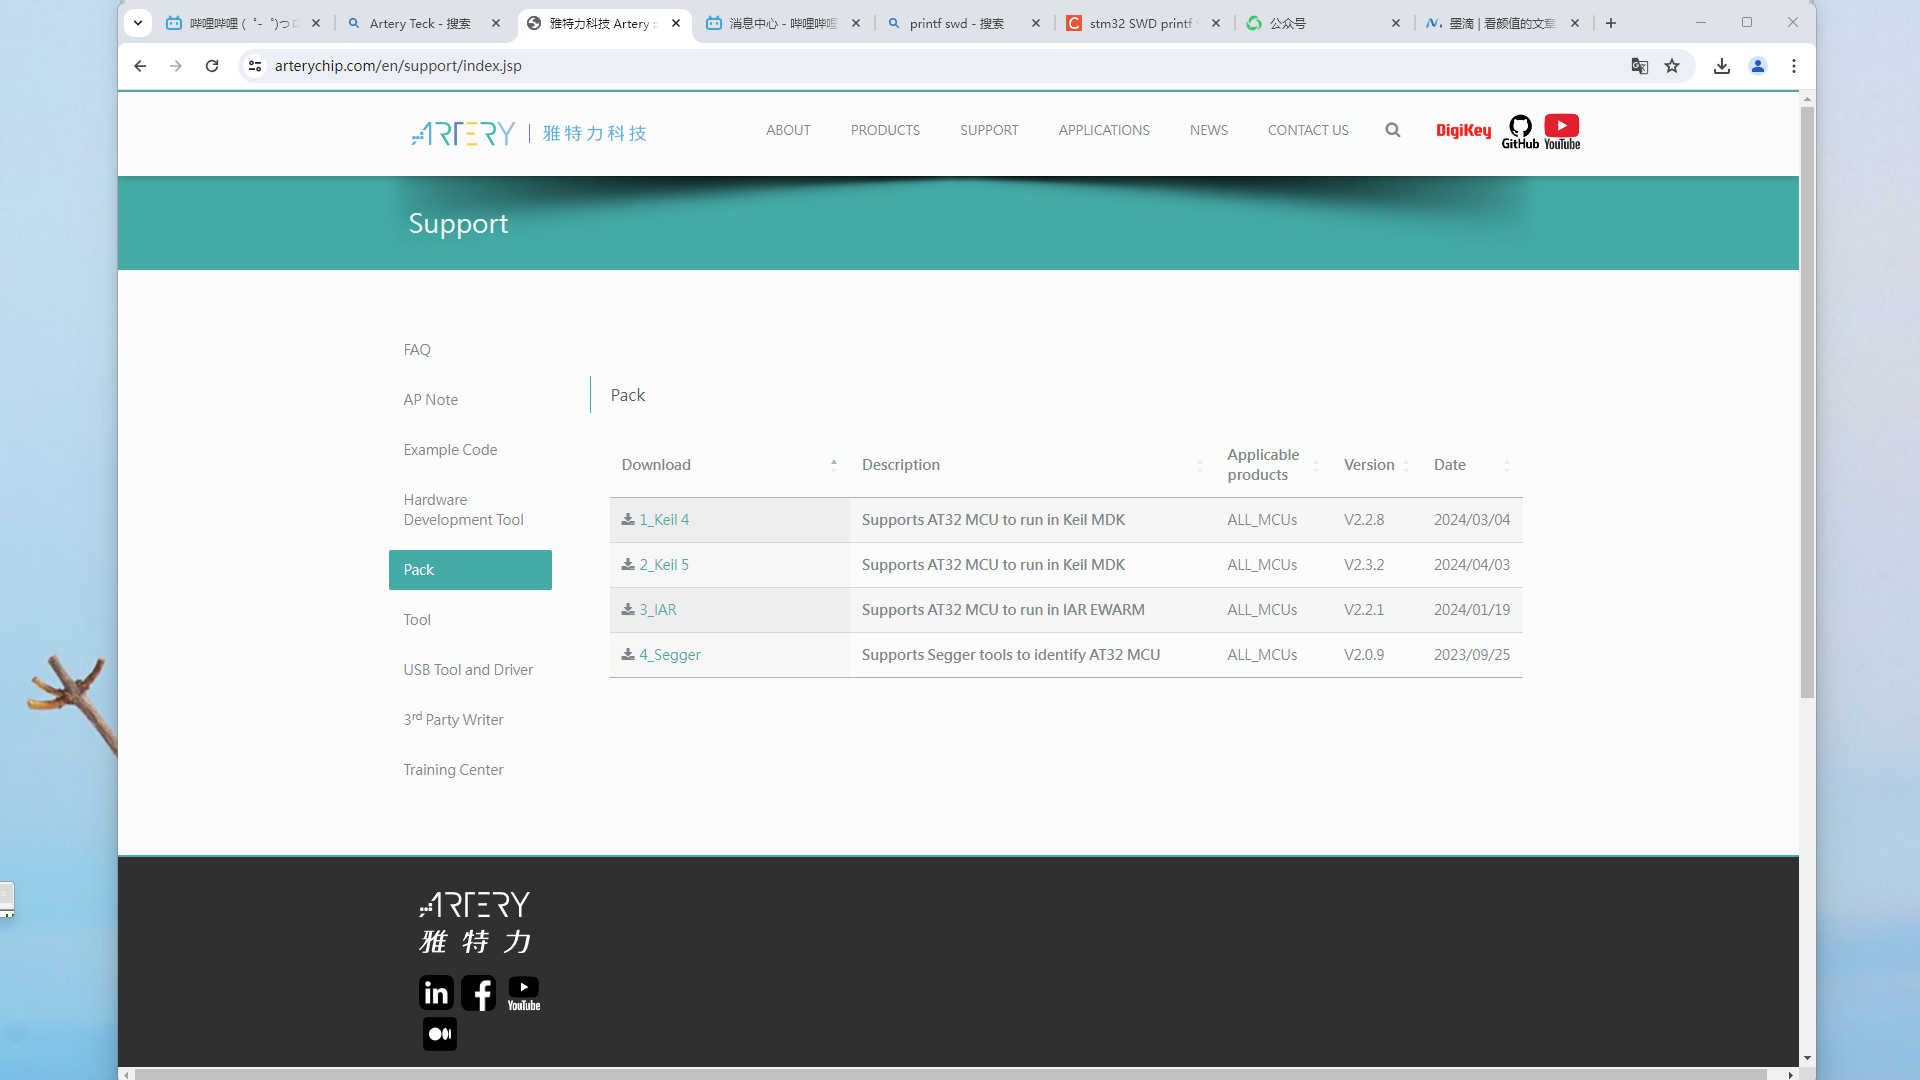
Task: Click the Medium icon in footer
Action: coord(440,1034)
